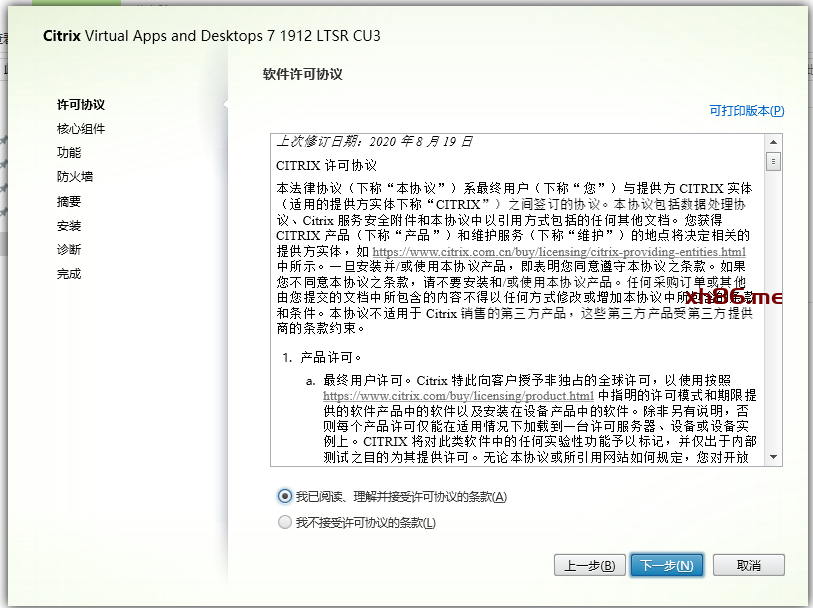
Task: Open the 可打印版本(P) printable version link
Action: click(x=747, y=110)
